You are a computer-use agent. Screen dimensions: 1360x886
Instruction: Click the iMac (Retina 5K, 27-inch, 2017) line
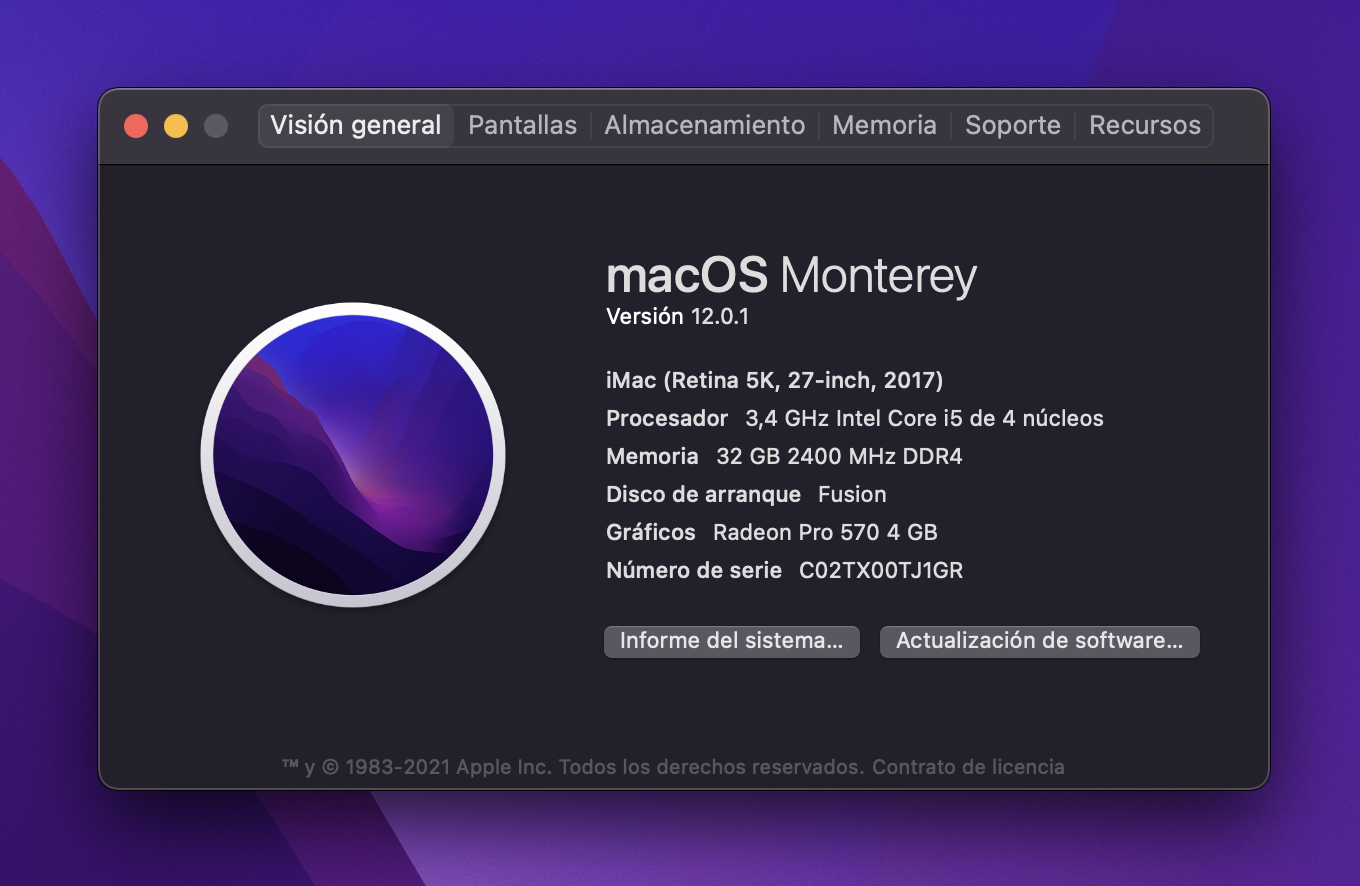(x=774, y=380)
